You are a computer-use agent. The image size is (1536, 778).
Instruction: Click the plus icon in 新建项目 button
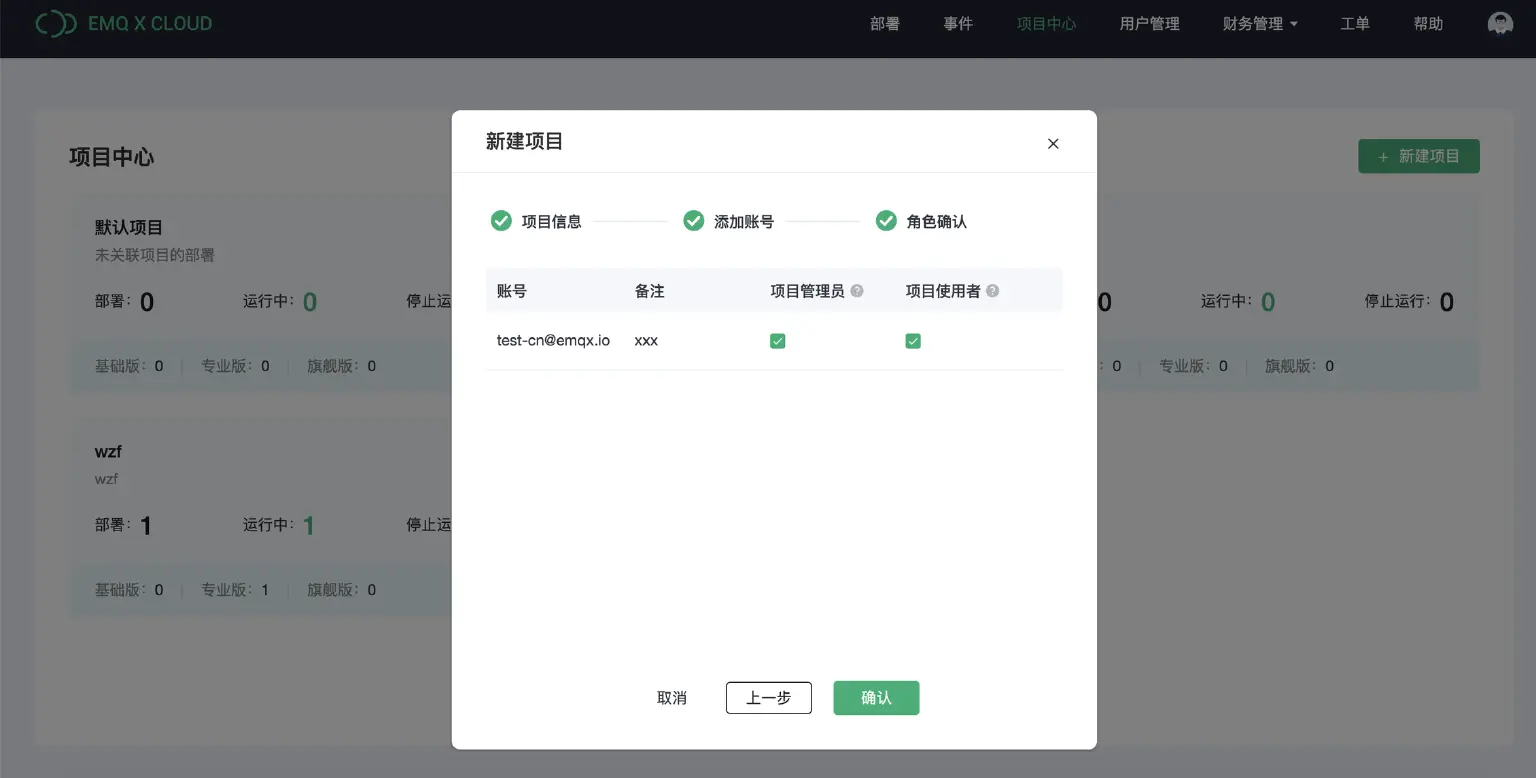click(1383, 156)
